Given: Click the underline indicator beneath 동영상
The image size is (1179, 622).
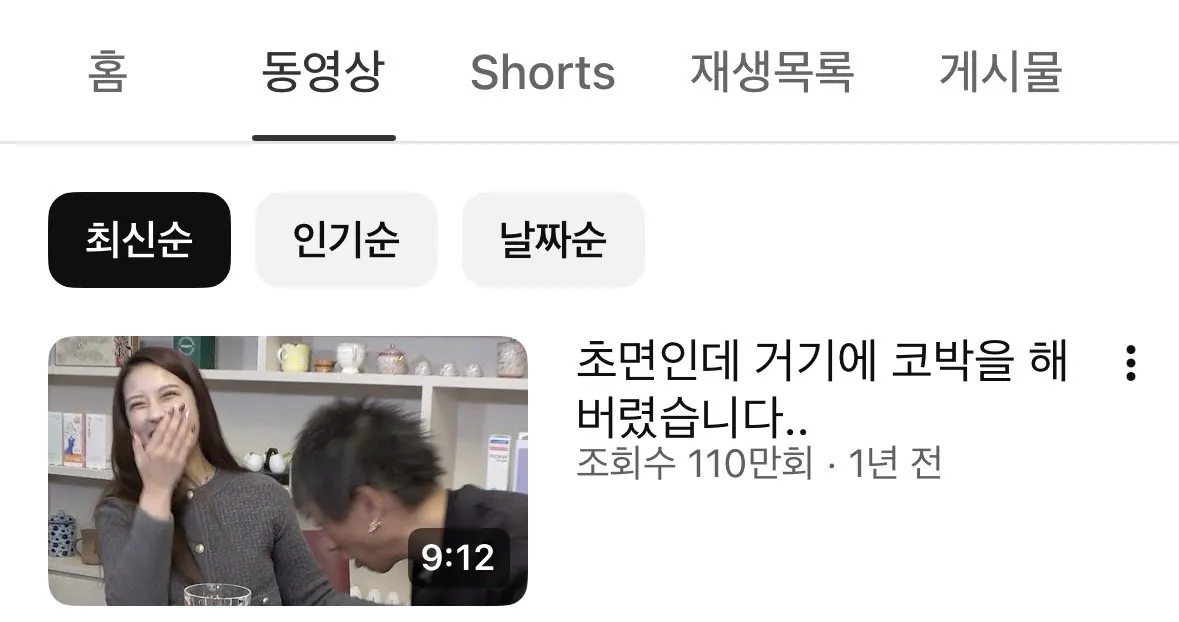Looking at the screenshot, I should point(324,138).
